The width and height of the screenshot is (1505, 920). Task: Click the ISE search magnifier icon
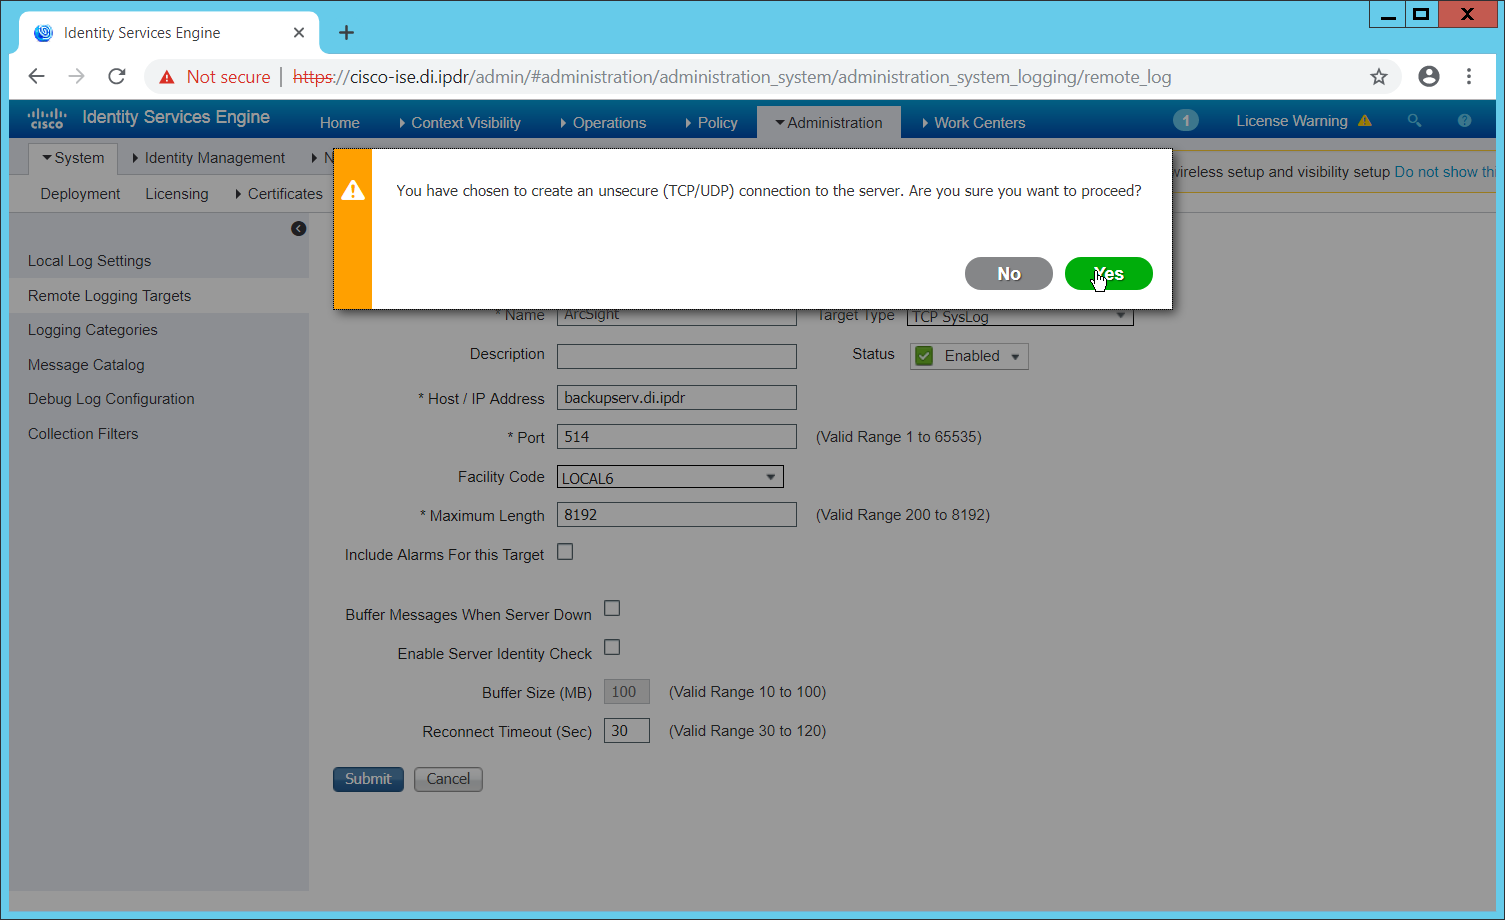coord(1414,121)
